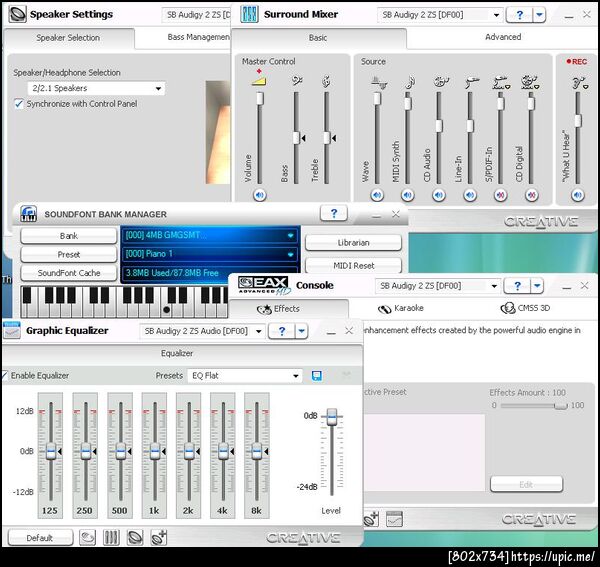Open help in SoundFont Bank Manager

[x=334, y=213]
